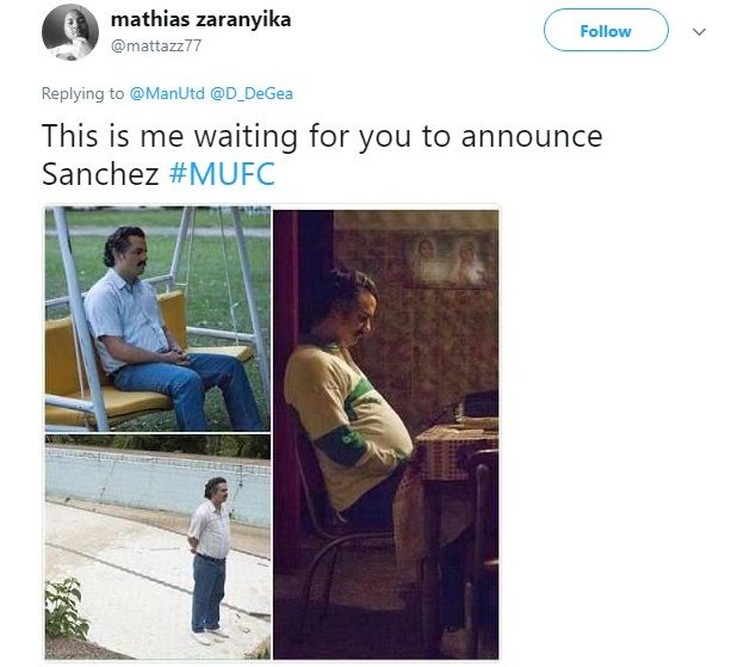Click the framed portrait on the wall in photo
Viewport: 750px width, 667px height.
click(447, 262)
